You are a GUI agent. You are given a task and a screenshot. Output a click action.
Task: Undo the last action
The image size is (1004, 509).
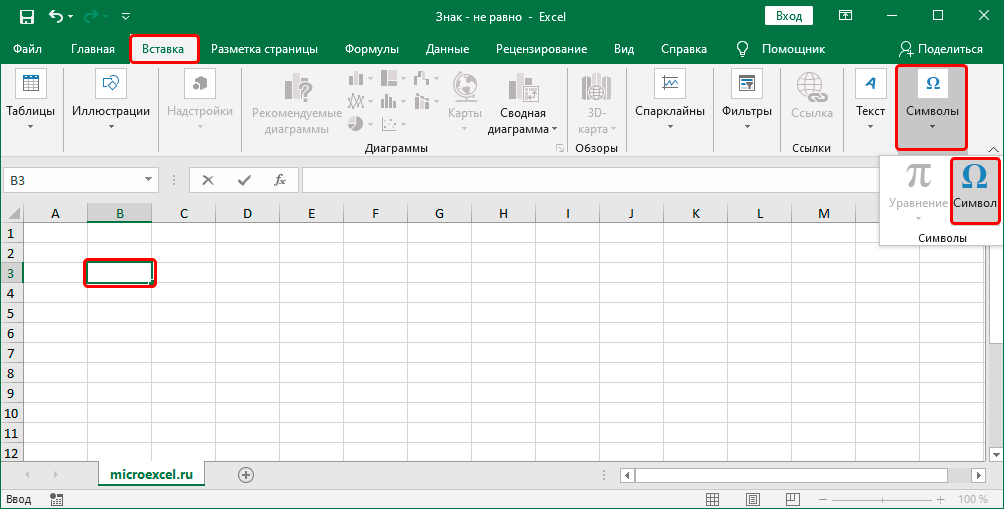point(56,17)
